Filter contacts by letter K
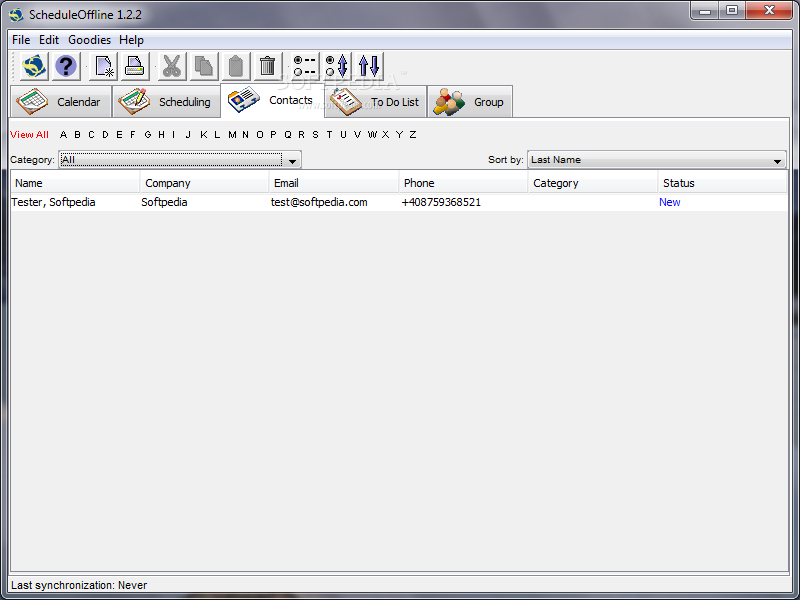800x600 pixels. (x=204, y=135)
